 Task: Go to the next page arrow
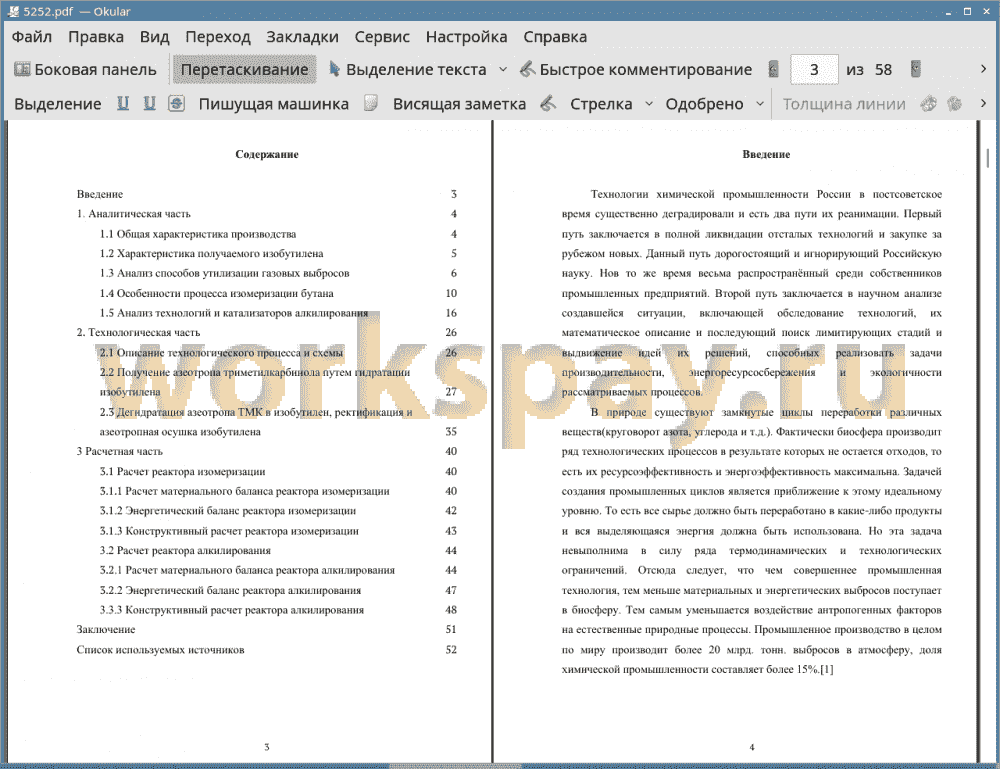(916, 69)
